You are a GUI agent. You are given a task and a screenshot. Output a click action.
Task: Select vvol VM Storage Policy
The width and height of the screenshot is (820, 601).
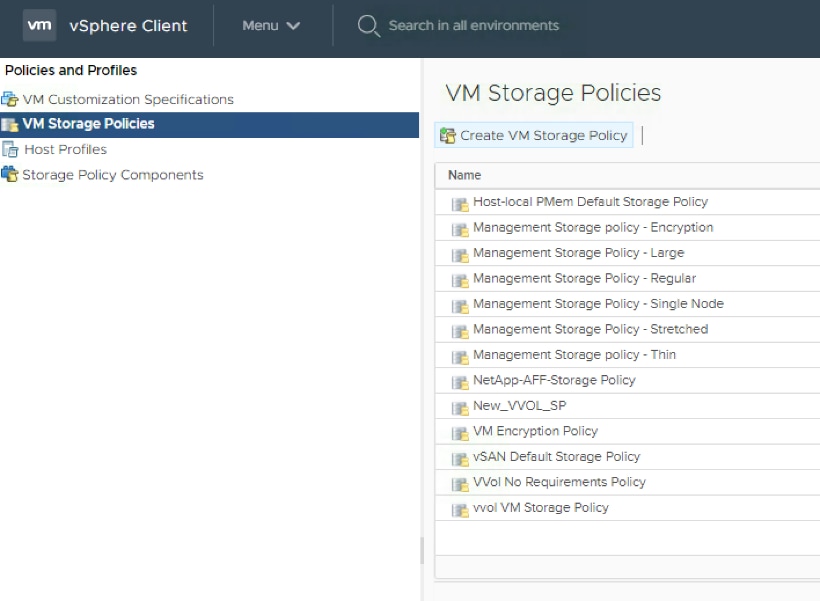tap(541, 508)
